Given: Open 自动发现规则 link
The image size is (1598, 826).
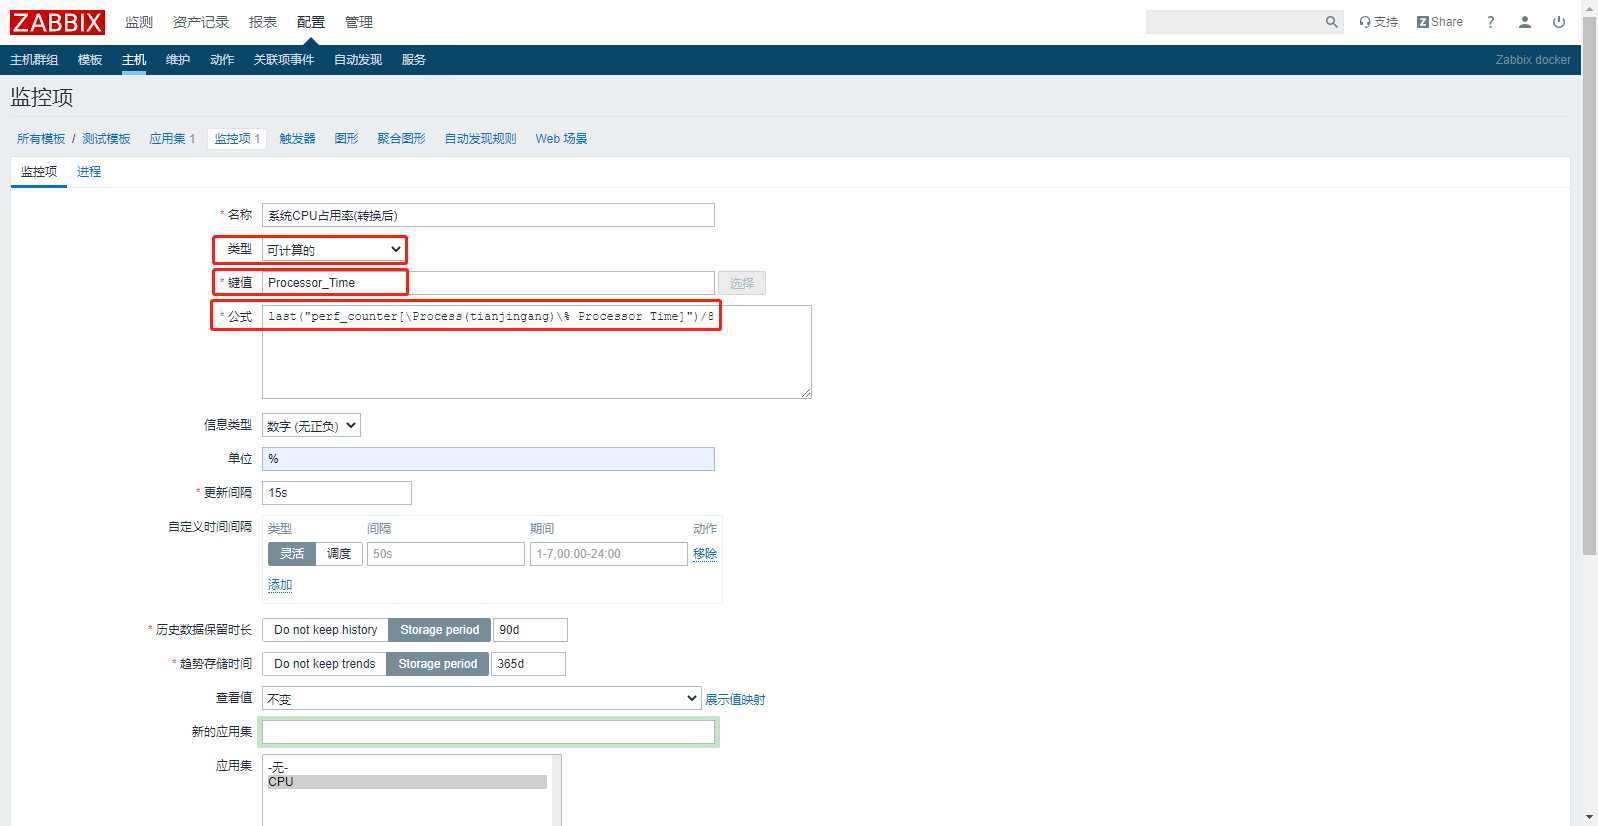Looking at the screenshot, I should (480, 139).
